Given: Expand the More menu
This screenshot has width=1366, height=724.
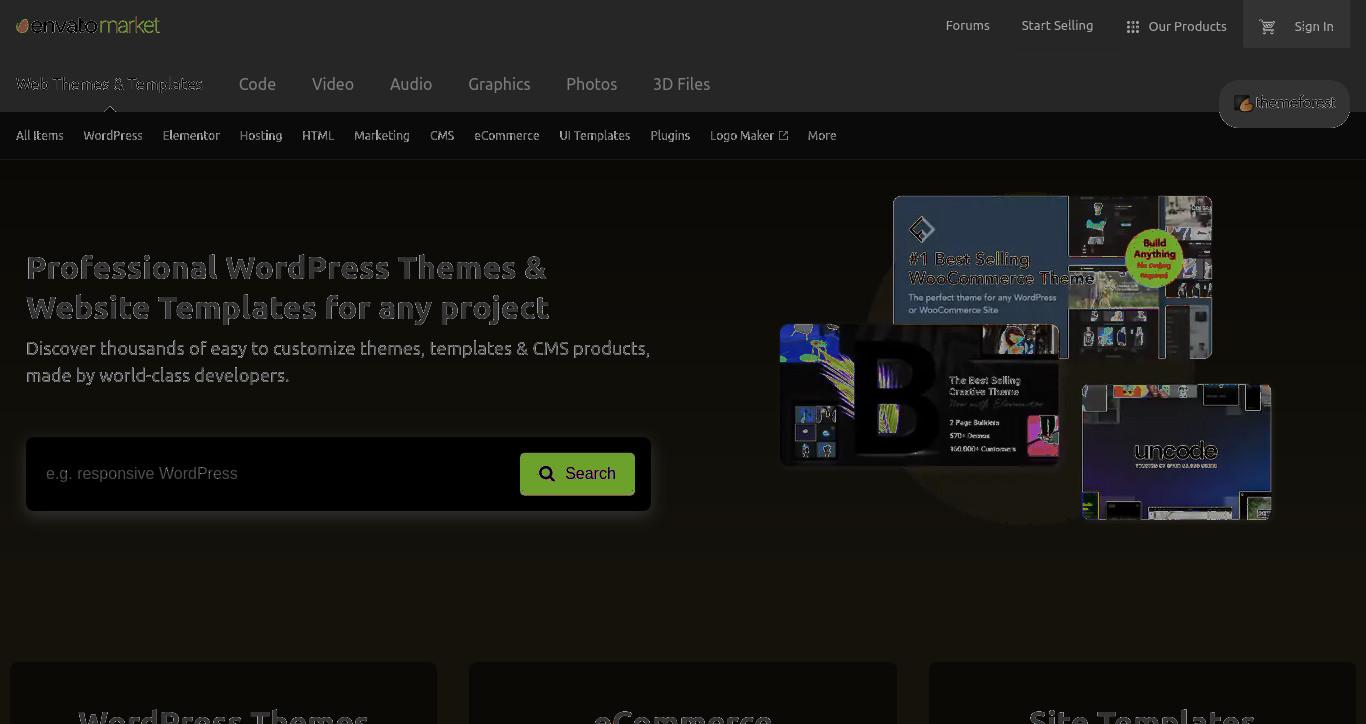Looking at the screenshot, I should [x=822, y=136].
